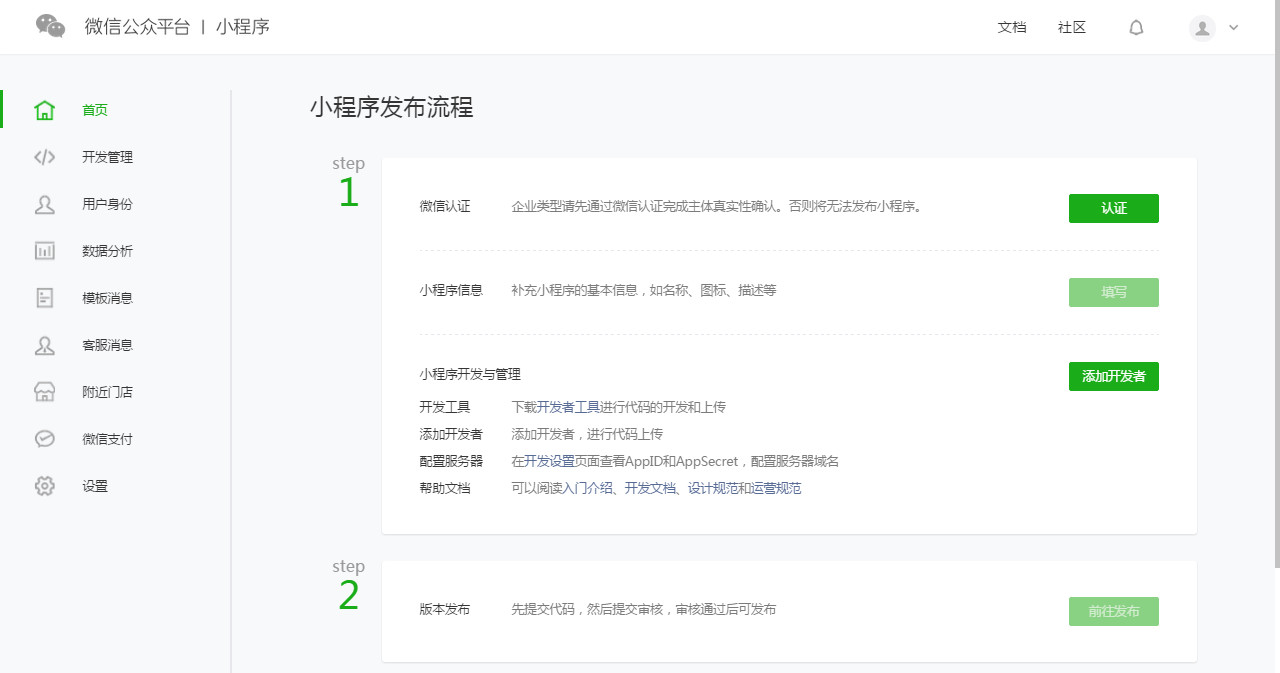
Task: Select 首页 home icon in sidebar
Action: tap(44, 110)
